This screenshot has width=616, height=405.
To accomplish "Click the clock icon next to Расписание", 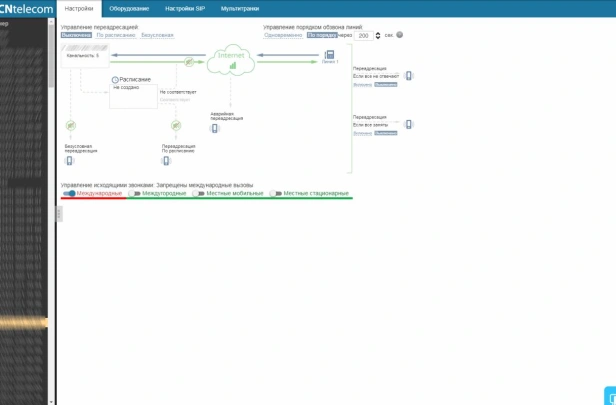I will (x=115, y=80).
